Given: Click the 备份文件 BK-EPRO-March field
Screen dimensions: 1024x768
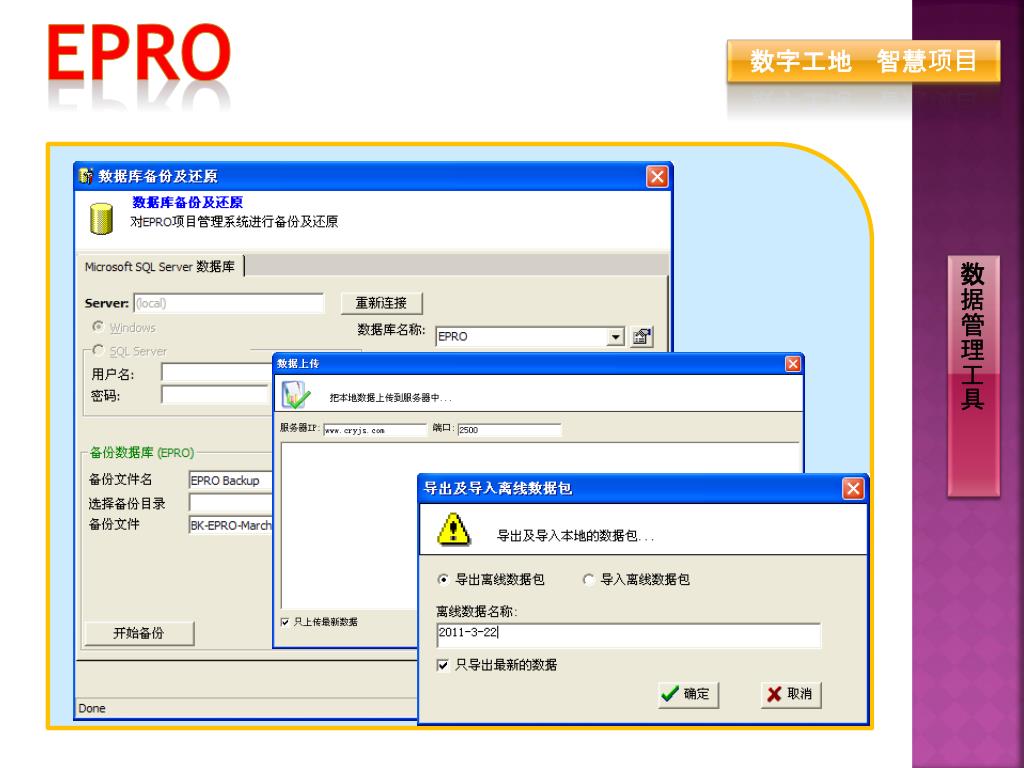Looking at the screenshot, I should click(231, 524).
